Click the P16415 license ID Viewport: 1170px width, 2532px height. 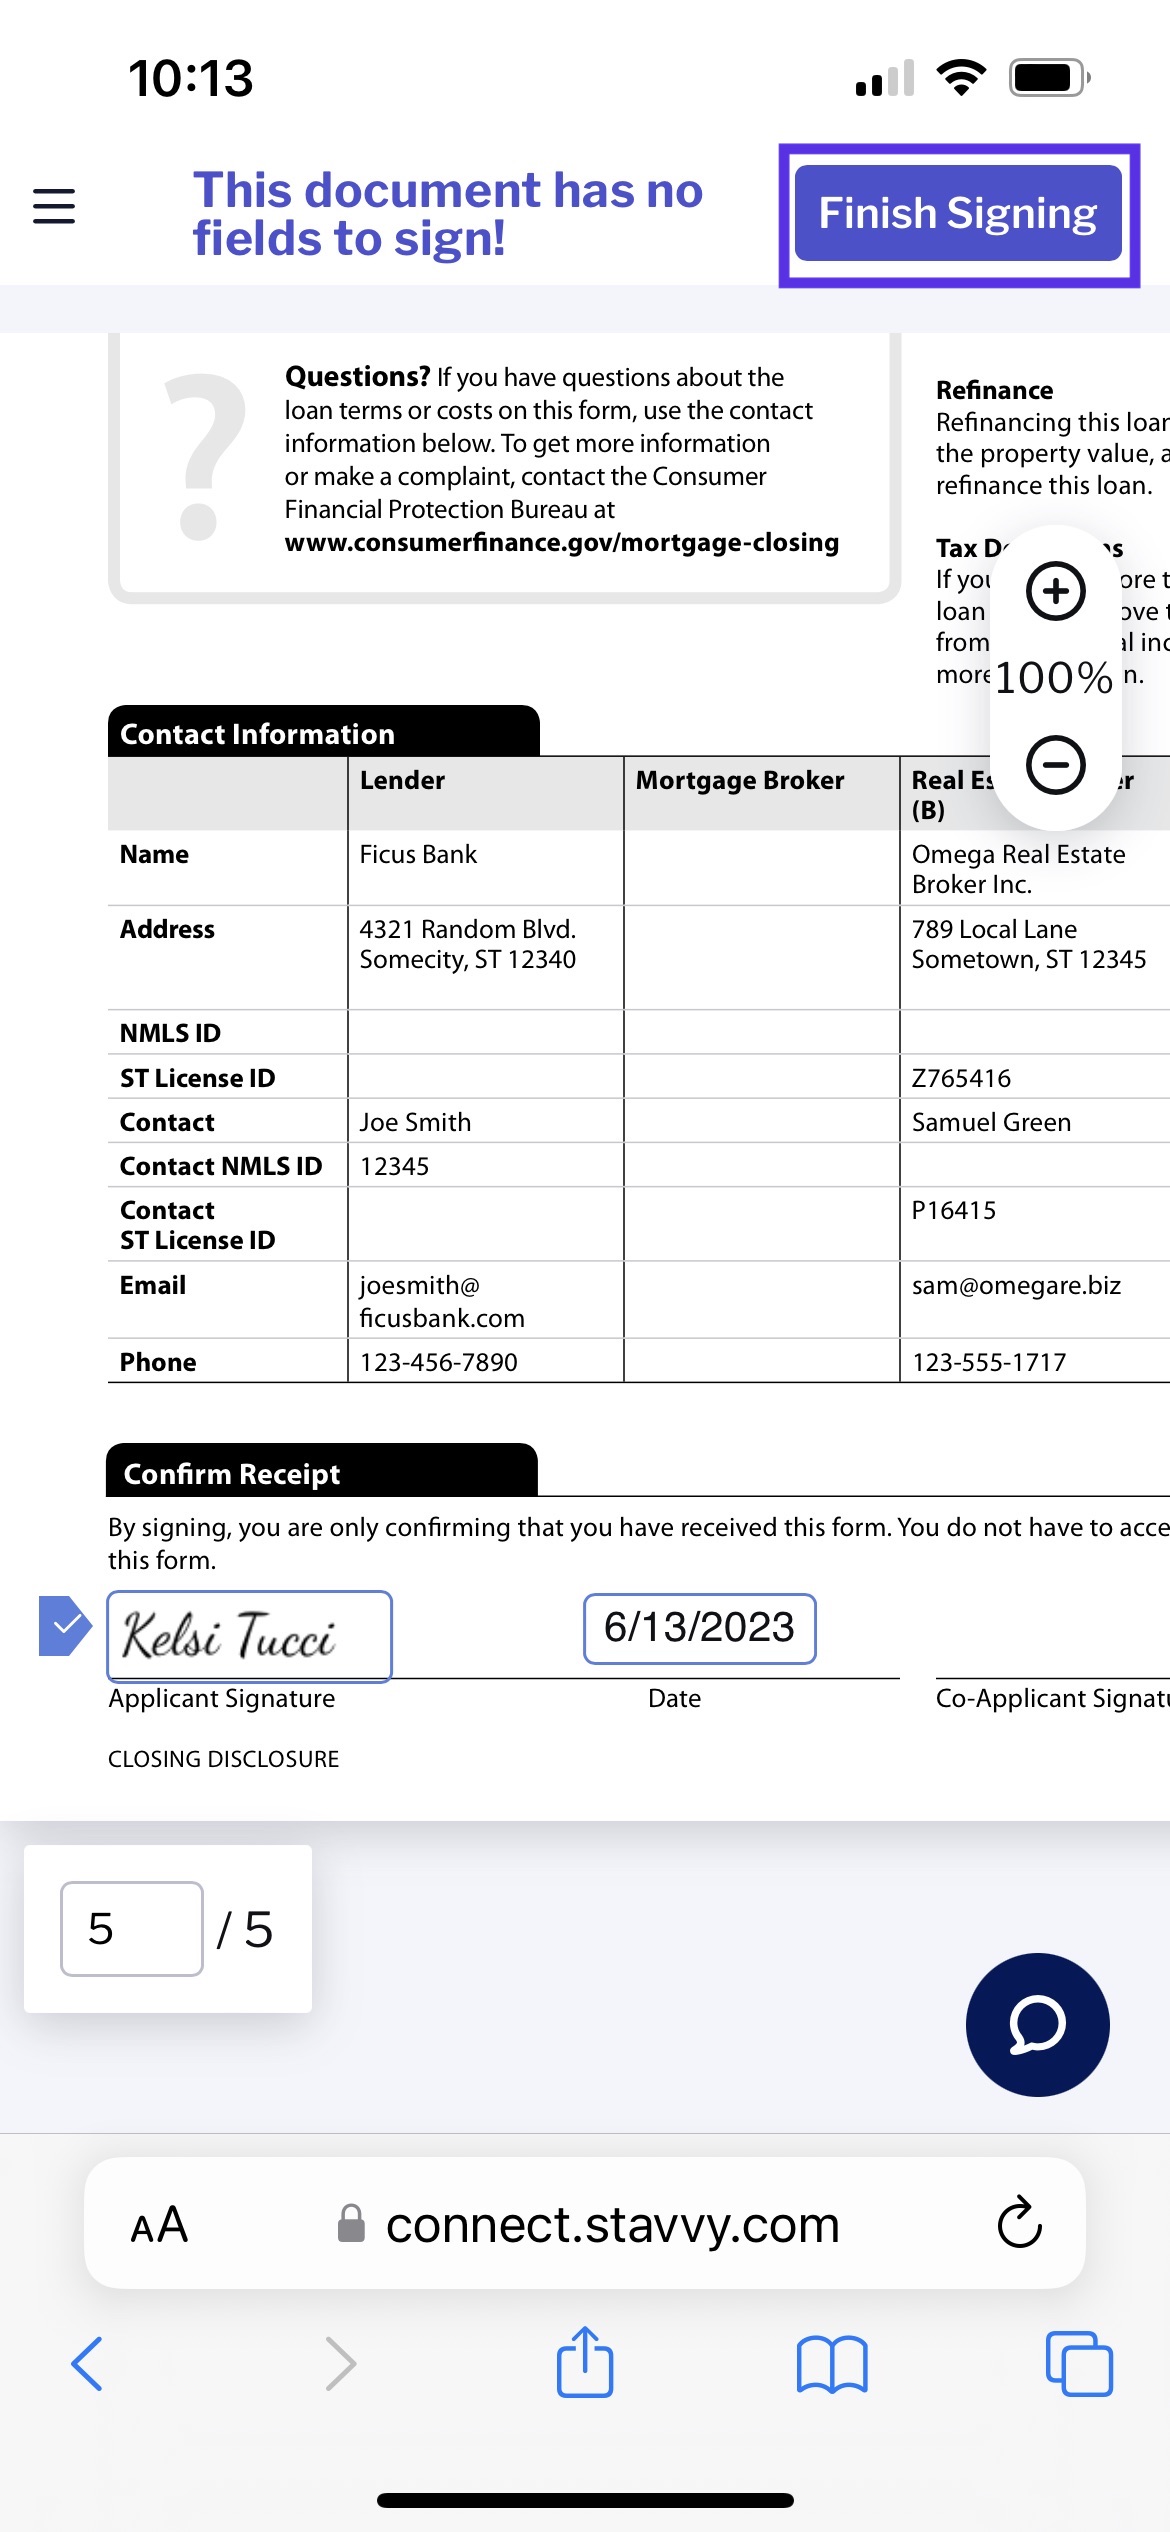click(954, 1210)
